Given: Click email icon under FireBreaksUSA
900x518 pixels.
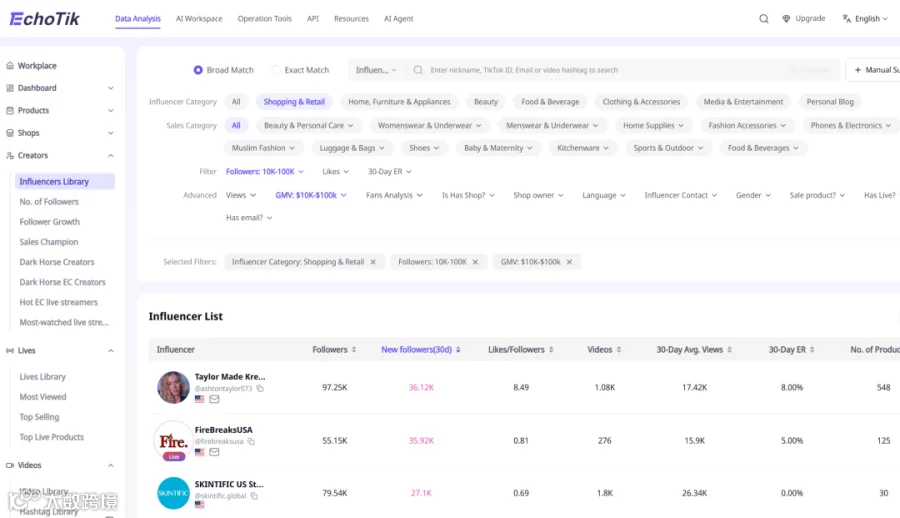Looking at the screenshot, I should pyautogui.click(x=214, y=452).
